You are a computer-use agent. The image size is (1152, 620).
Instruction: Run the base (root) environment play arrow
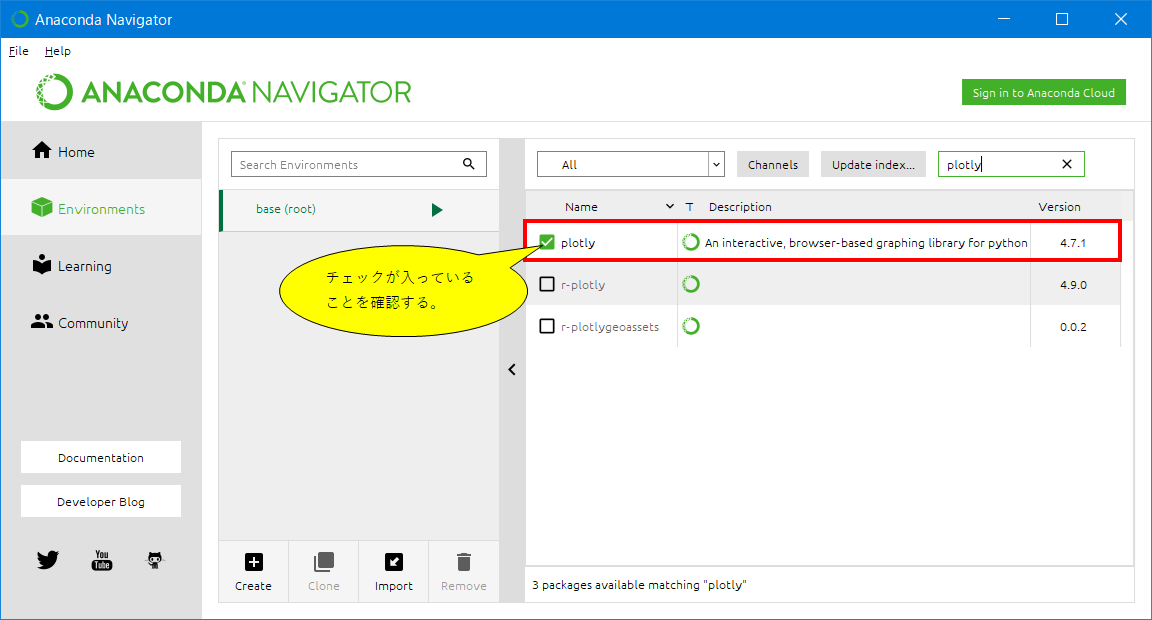(x=437, y=210)
